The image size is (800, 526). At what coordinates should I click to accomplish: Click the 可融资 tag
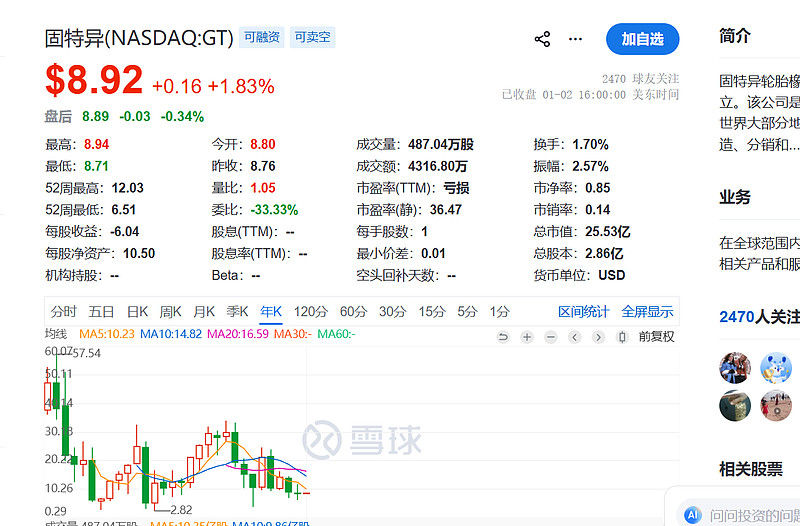click(x=262, y=37)
